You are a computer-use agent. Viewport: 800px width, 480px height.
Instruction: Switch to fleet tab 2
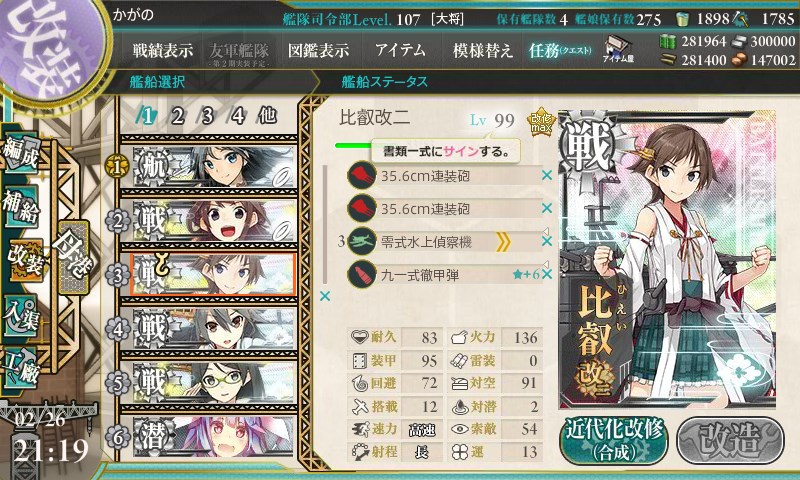178,116
